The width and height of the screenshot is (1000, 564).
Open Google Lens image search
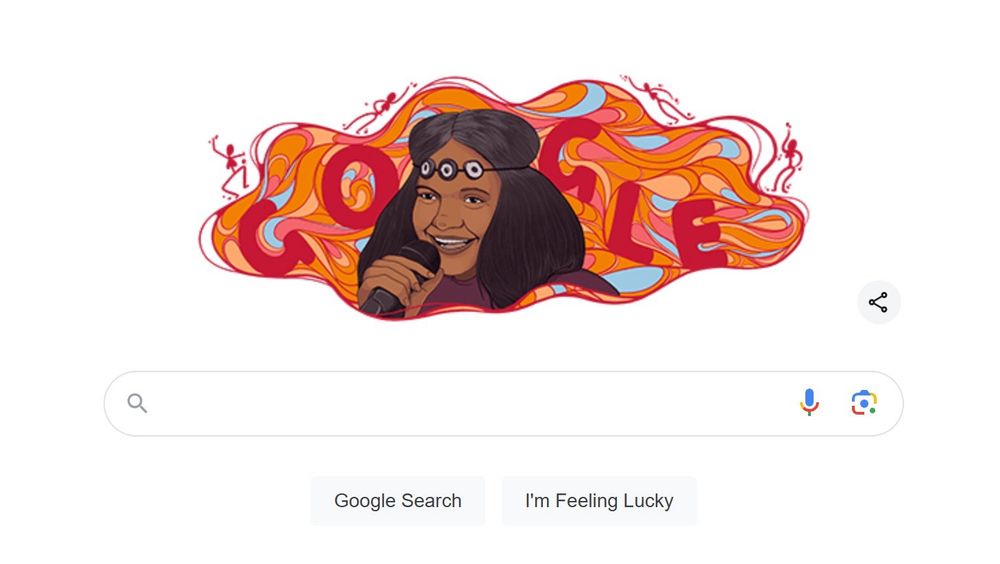coord(864,403)
